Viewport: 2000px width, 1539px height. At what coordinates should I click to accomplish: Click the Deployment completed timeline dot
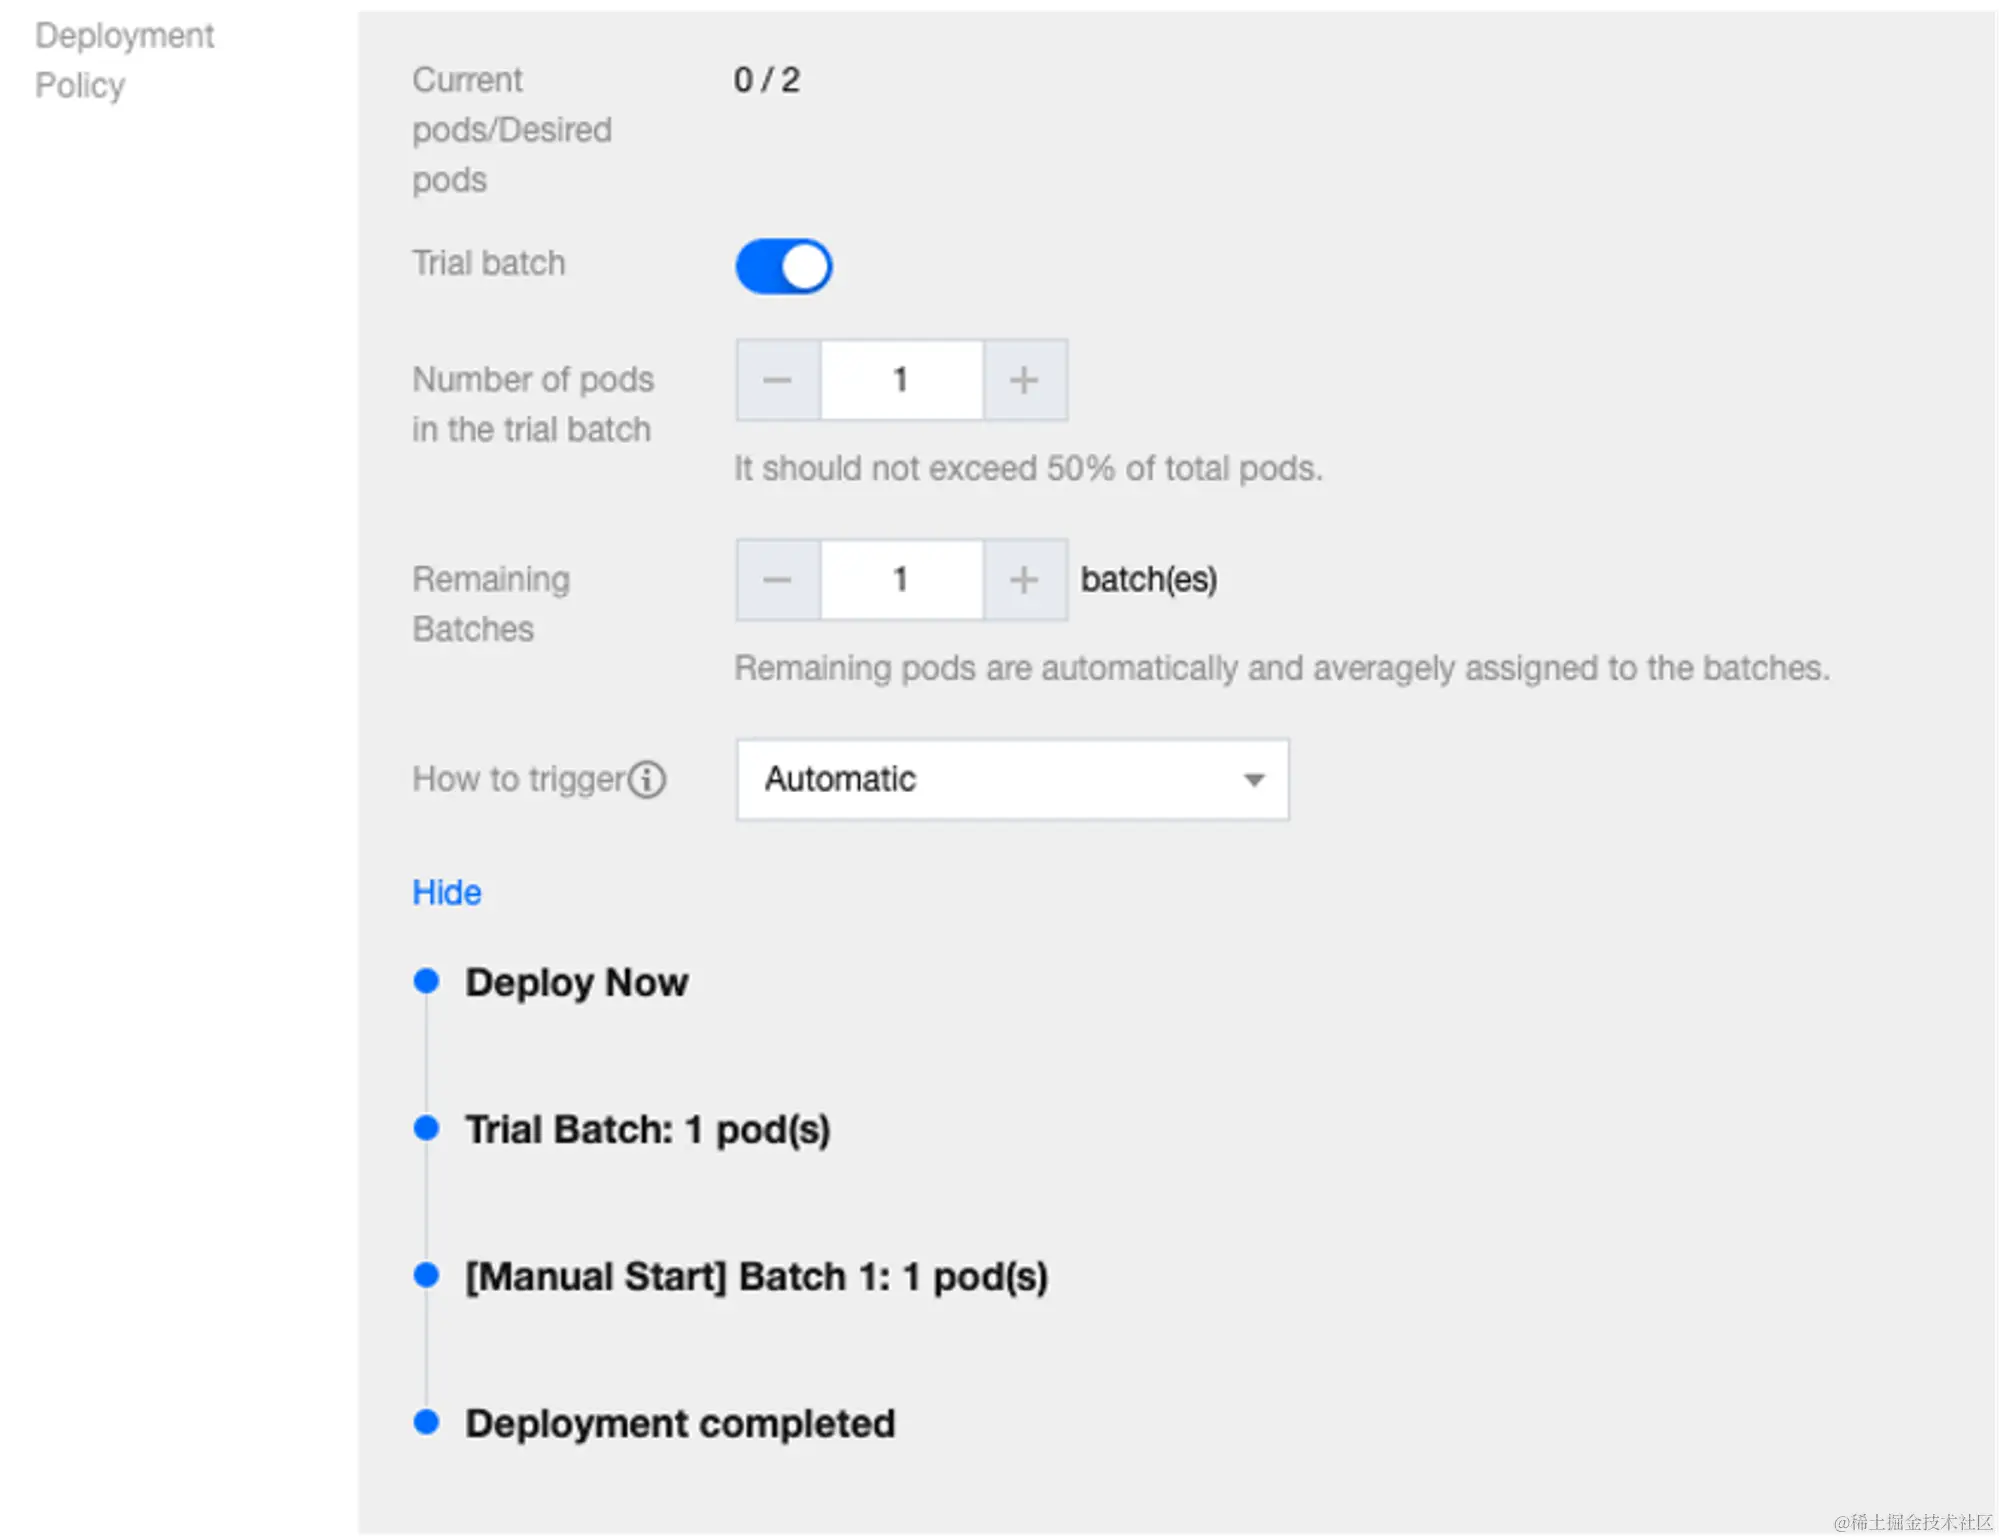pyautogui.click(x=426, y=1422)
